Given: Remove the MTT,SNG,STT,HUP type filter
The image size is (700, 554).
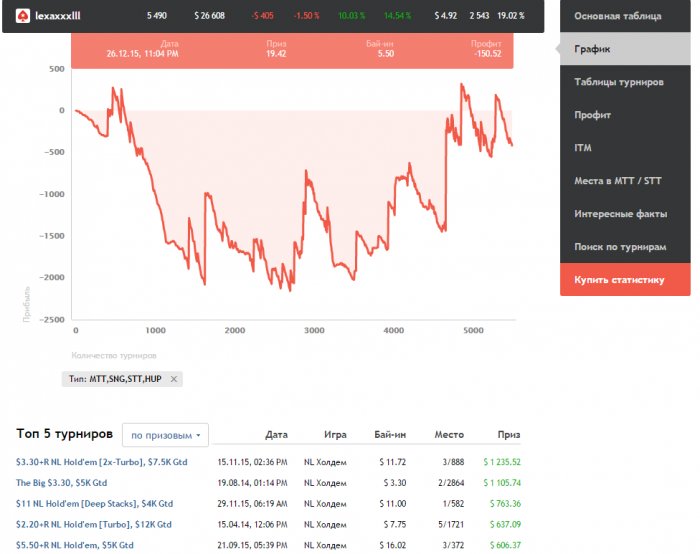Looking at the screenshot, I should click(173, 379).
